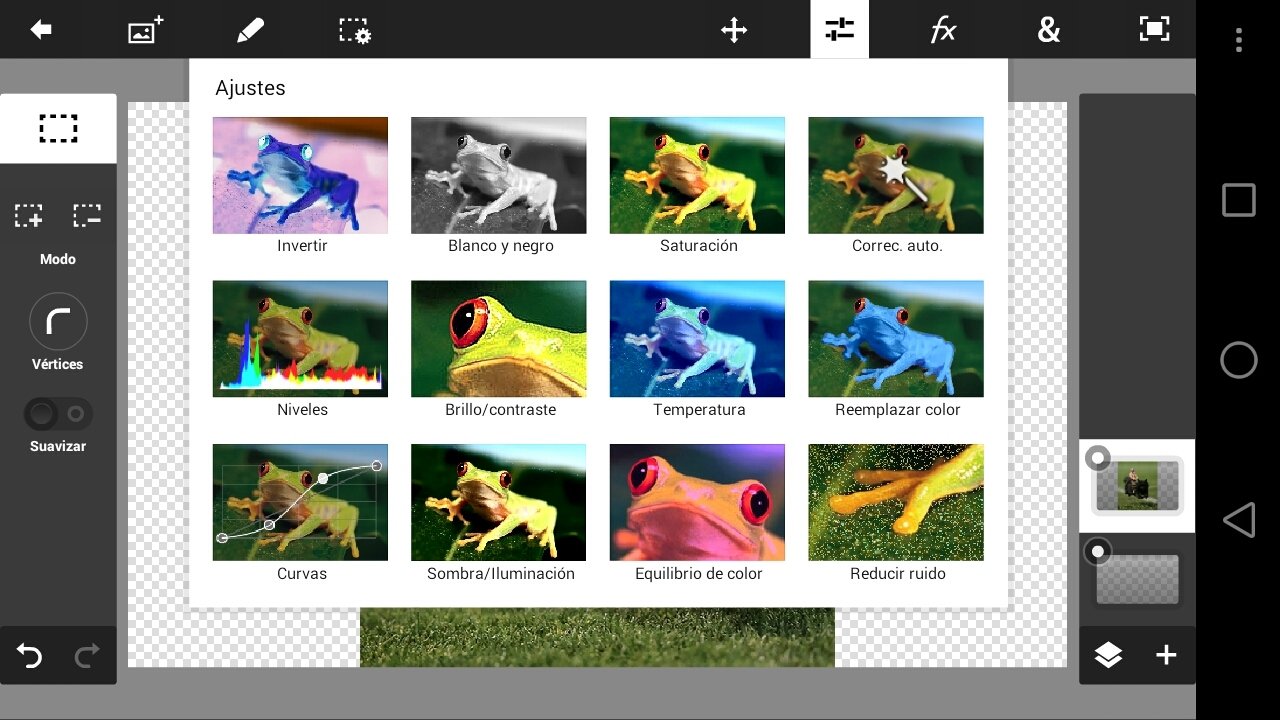
Task: Select the empty transparent layer thumbnail
Action: coord(1137,579)
